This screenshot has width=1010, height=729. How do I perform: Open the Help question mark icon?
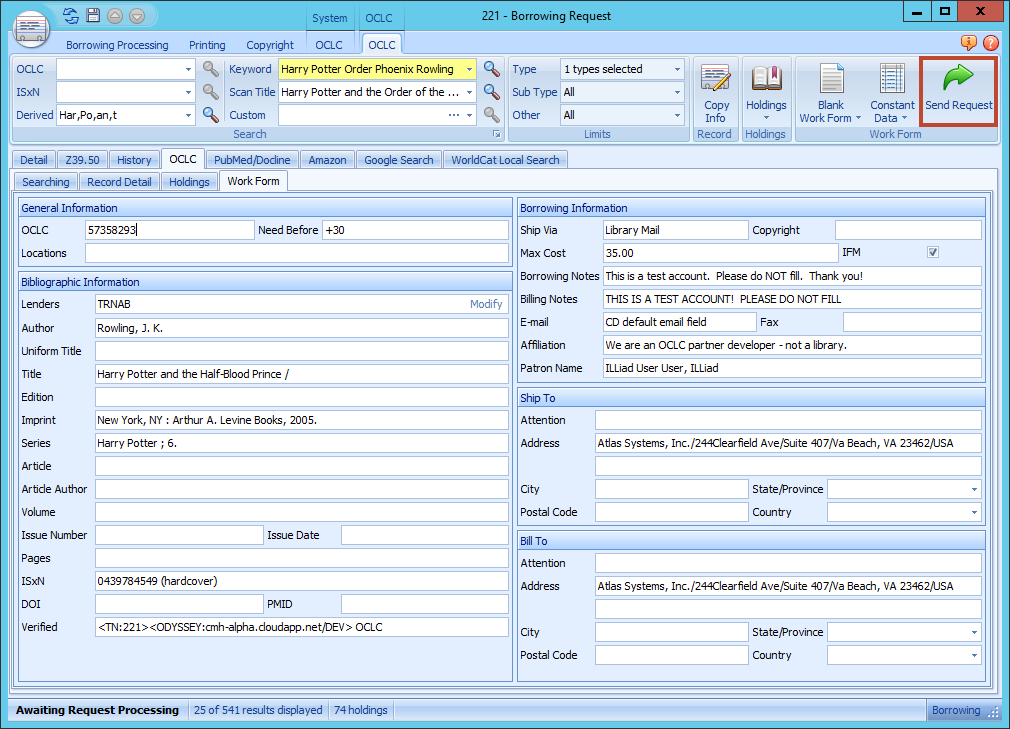(991, 44)
